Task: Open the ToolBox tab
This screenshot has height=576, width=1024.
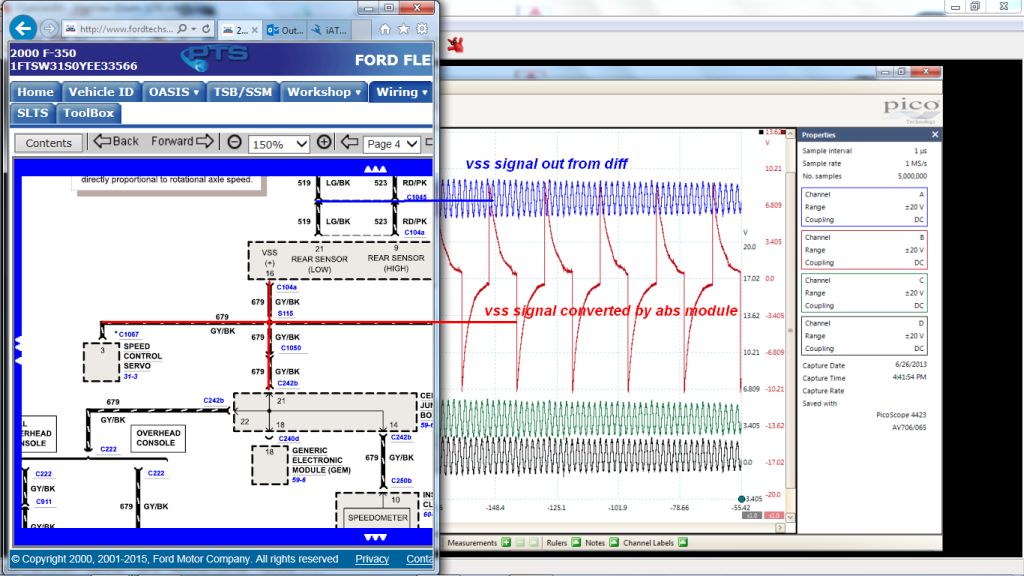Action: [88, 113]
